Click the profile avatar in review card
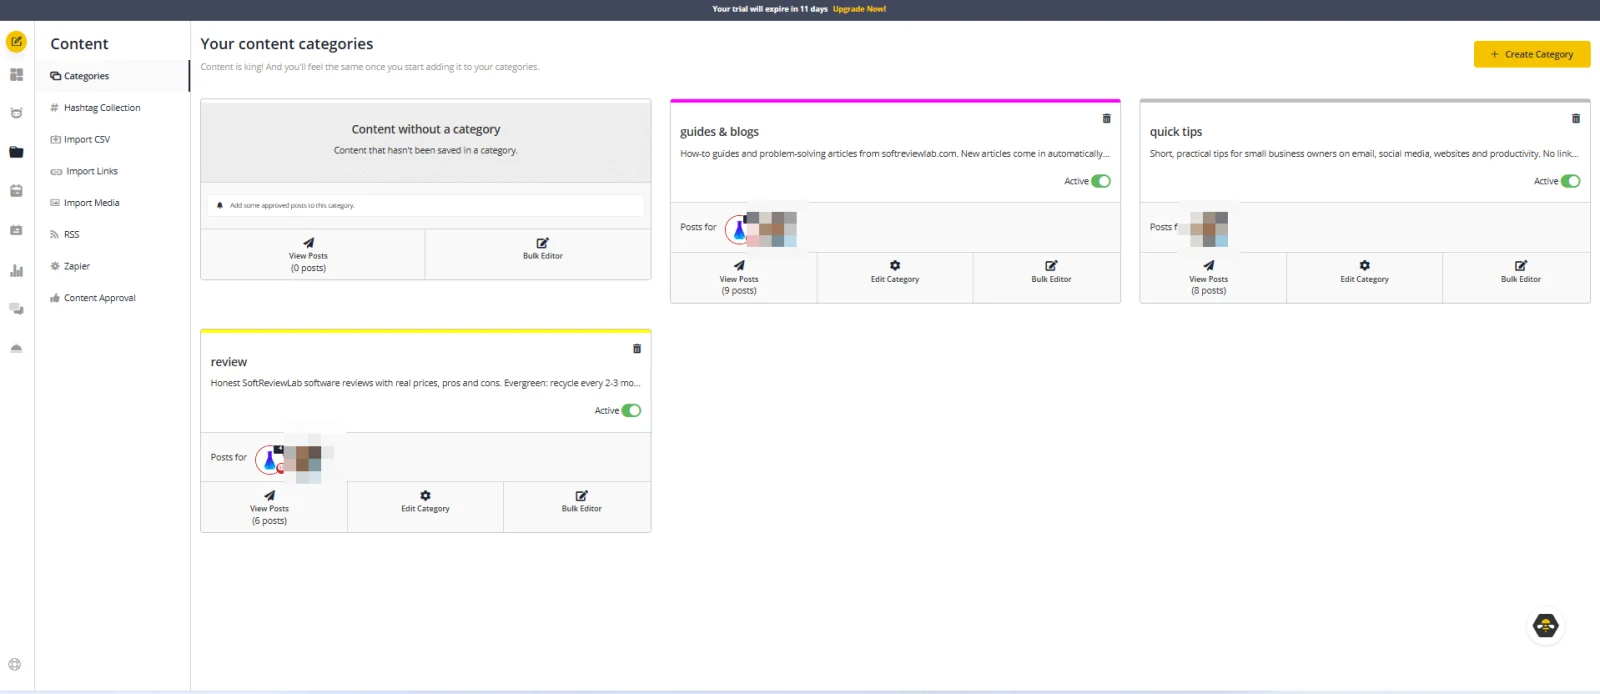Screen dimensions: 1600x694 point(270,459)
